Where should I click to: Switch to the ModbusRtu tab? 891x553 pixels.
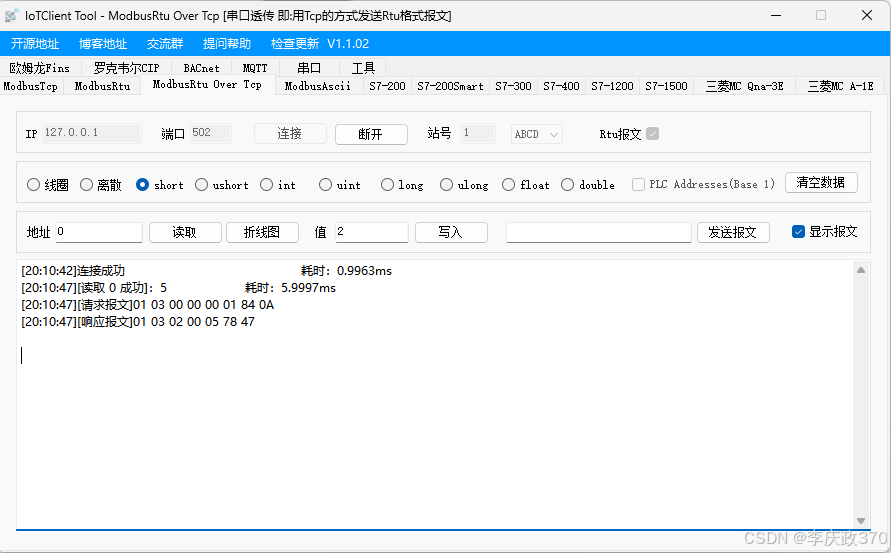102,86
